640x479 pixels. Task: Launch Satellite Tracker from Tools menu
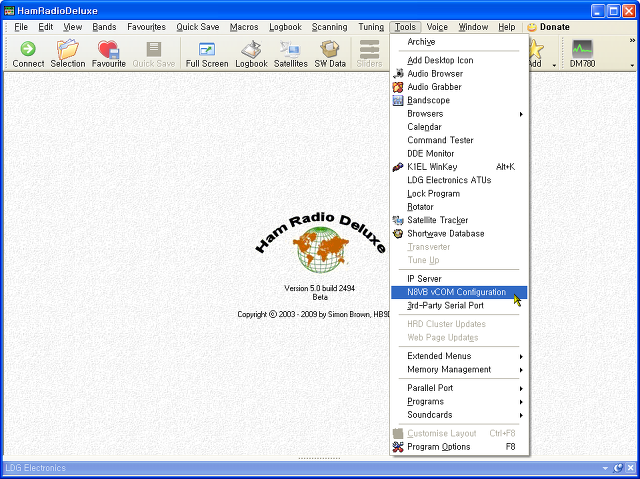(x=459, y=220)
